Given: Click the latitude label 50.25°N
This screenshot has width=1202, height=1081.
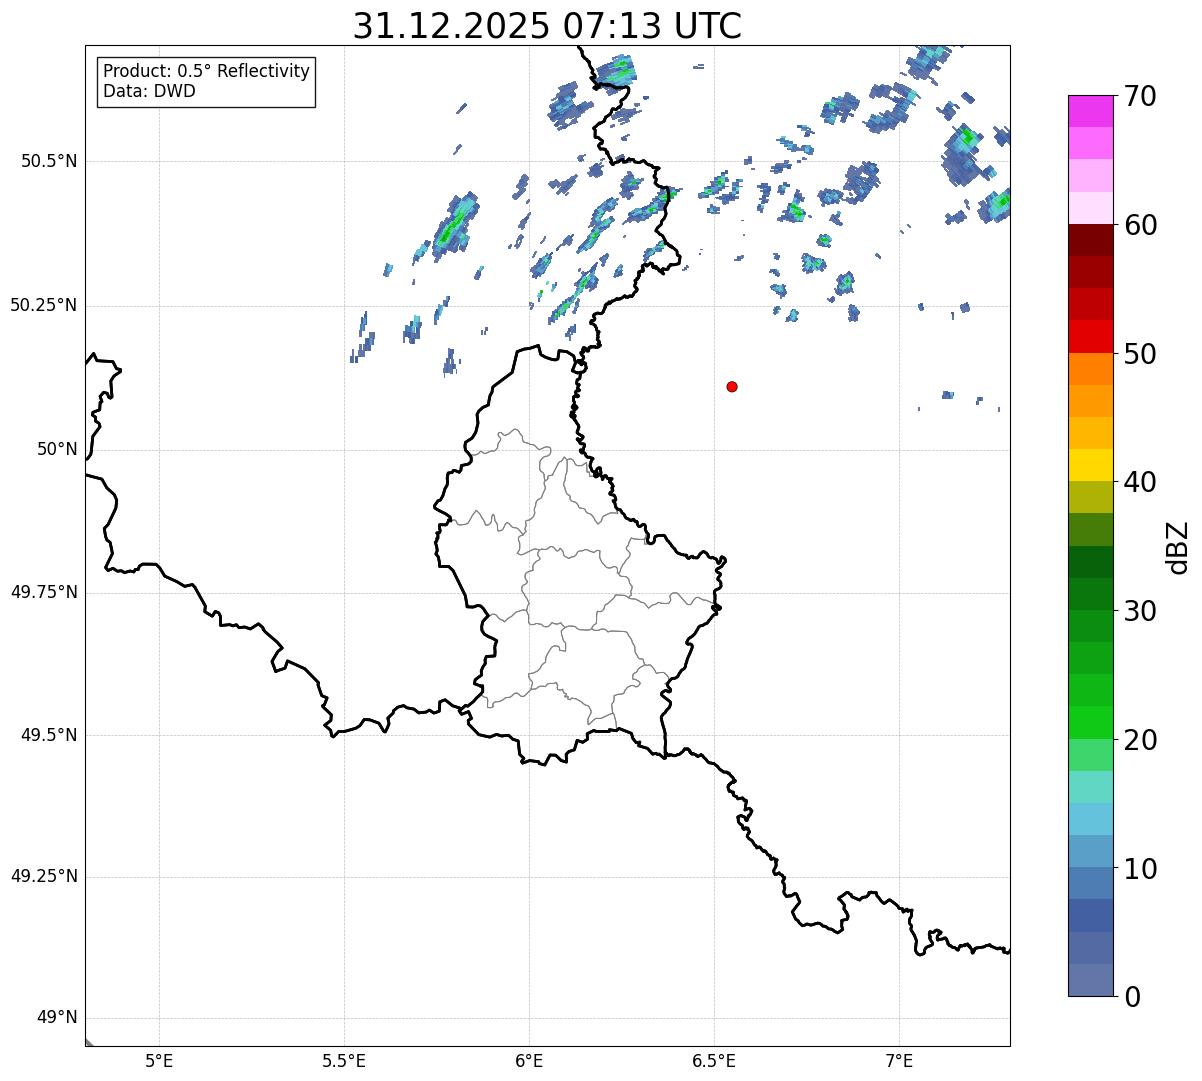Looking at the screenshot, I should (44, 305).
